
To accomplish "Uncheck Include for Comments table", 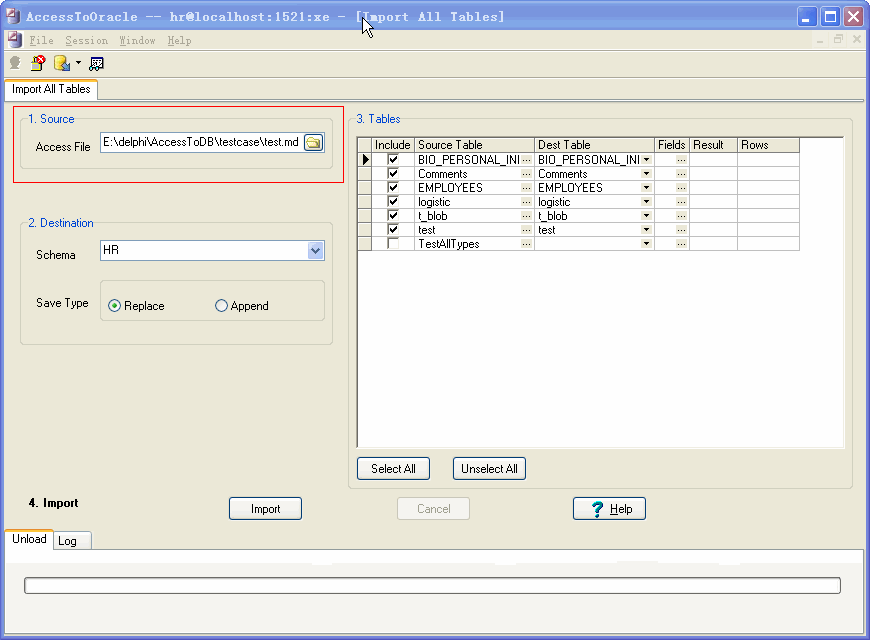I will (393, 174).
